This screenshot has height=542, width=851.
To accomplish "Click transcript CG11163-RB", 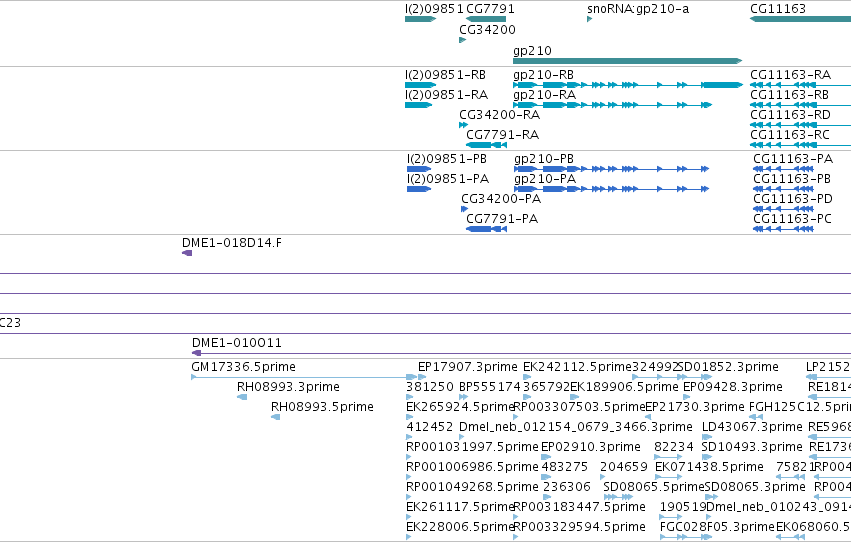I will pyautogui.click(x=801, y=105).
